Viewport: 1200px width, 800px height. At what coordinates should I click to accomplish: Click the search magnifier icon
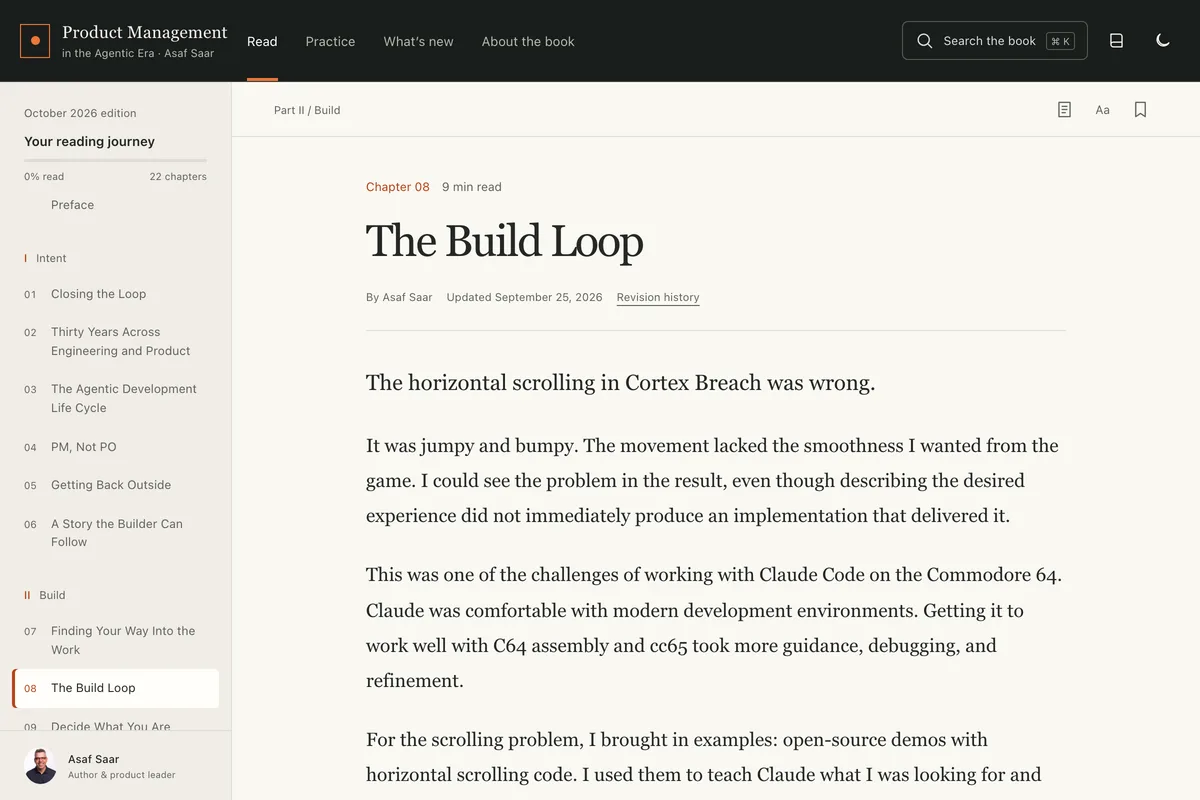pos(925,41)
